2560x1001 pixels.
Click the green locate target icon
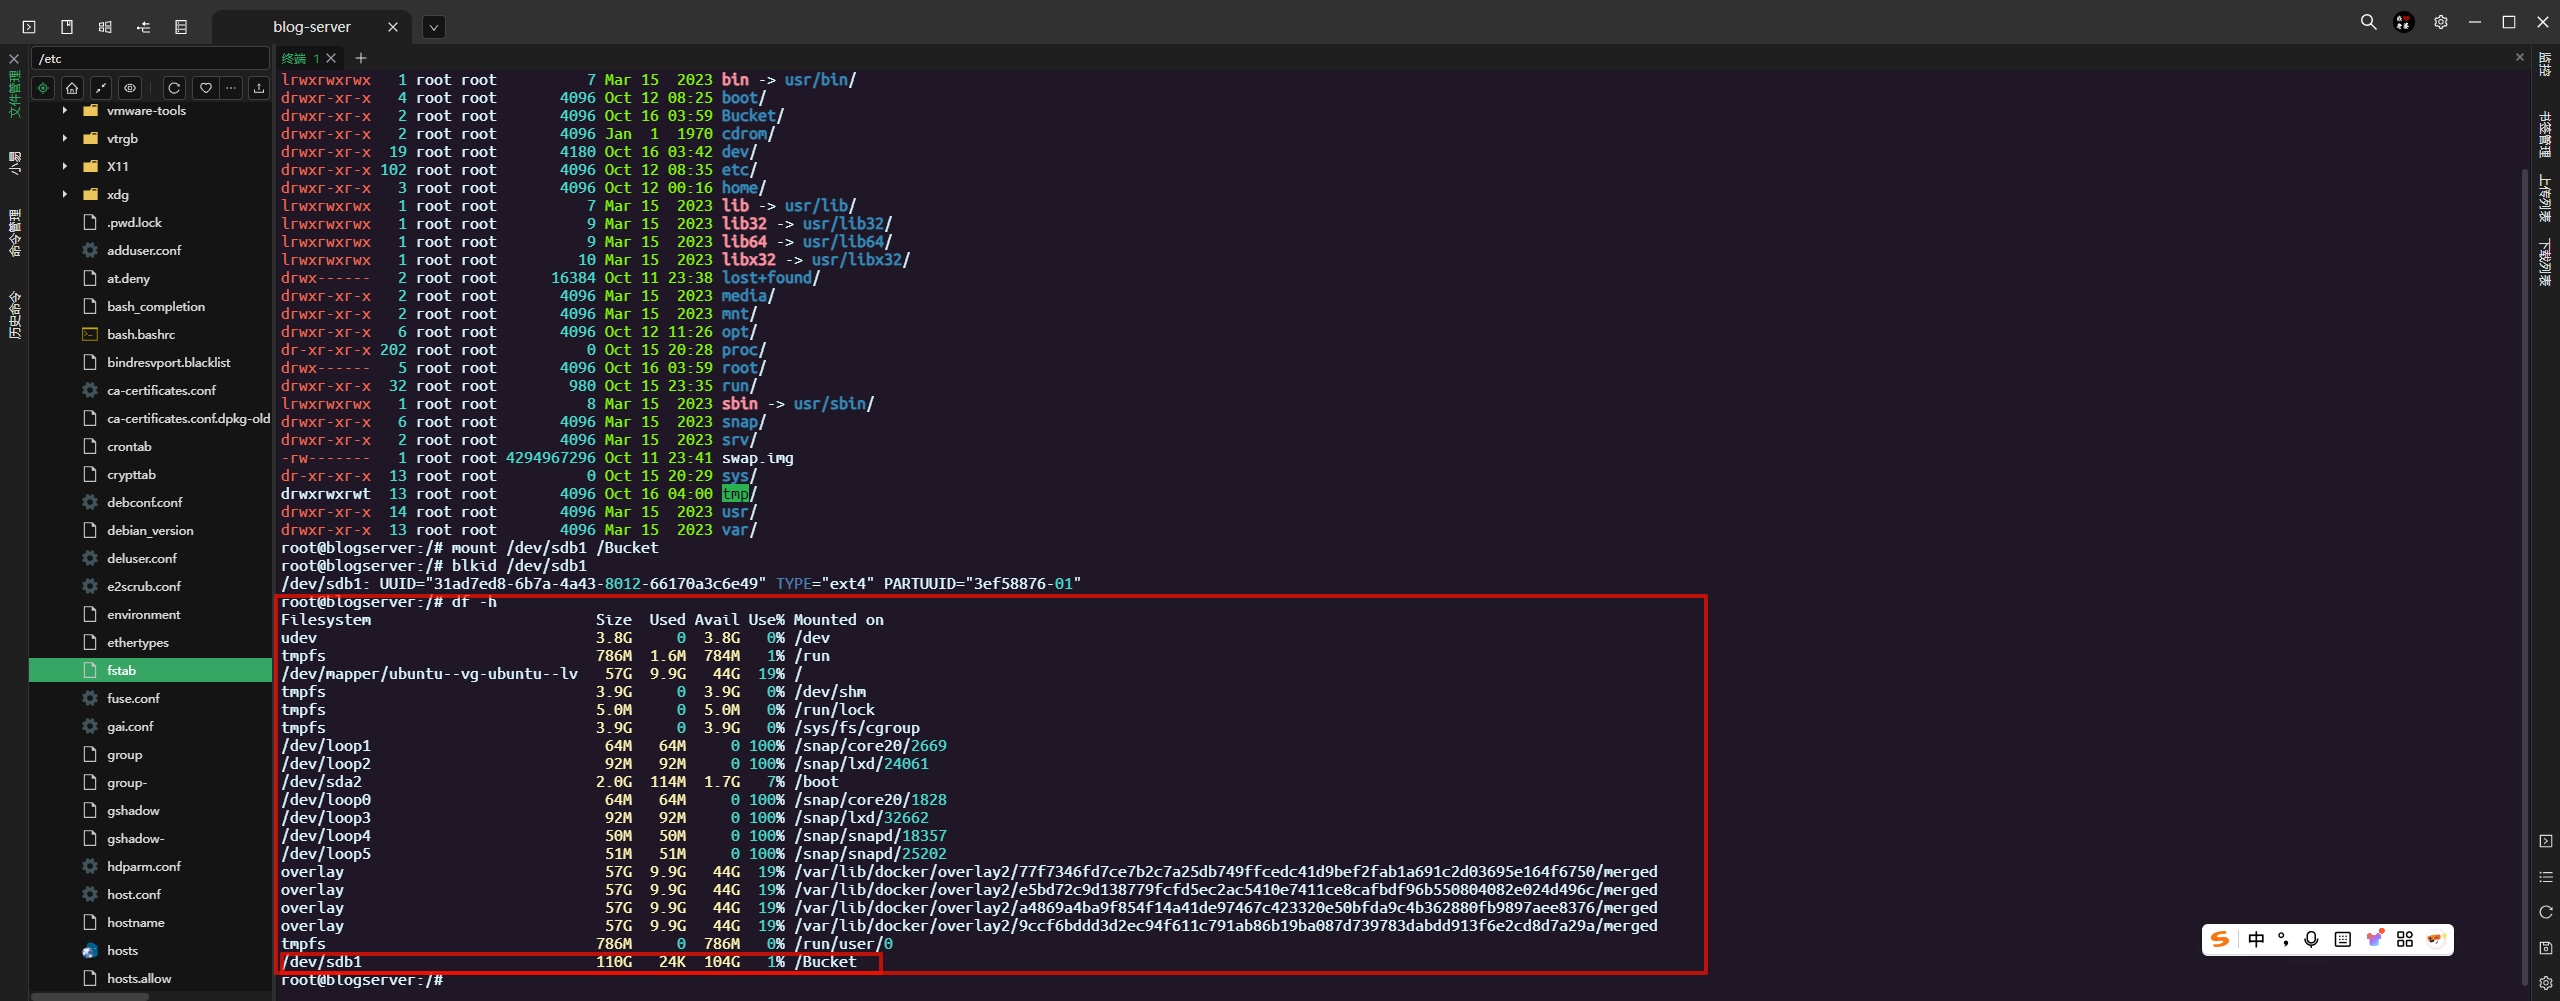pos(43,88)
